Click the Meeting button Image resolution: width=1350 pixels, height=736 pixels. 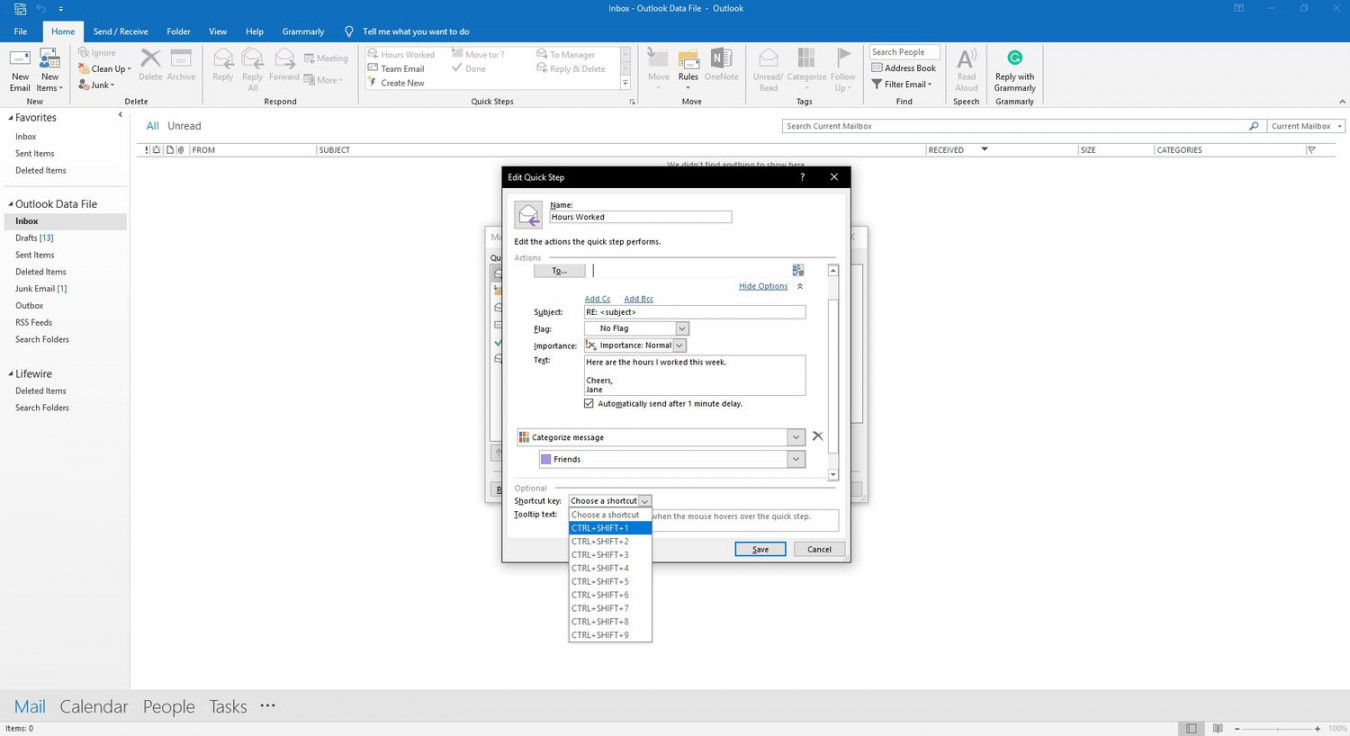coord(326,58)
